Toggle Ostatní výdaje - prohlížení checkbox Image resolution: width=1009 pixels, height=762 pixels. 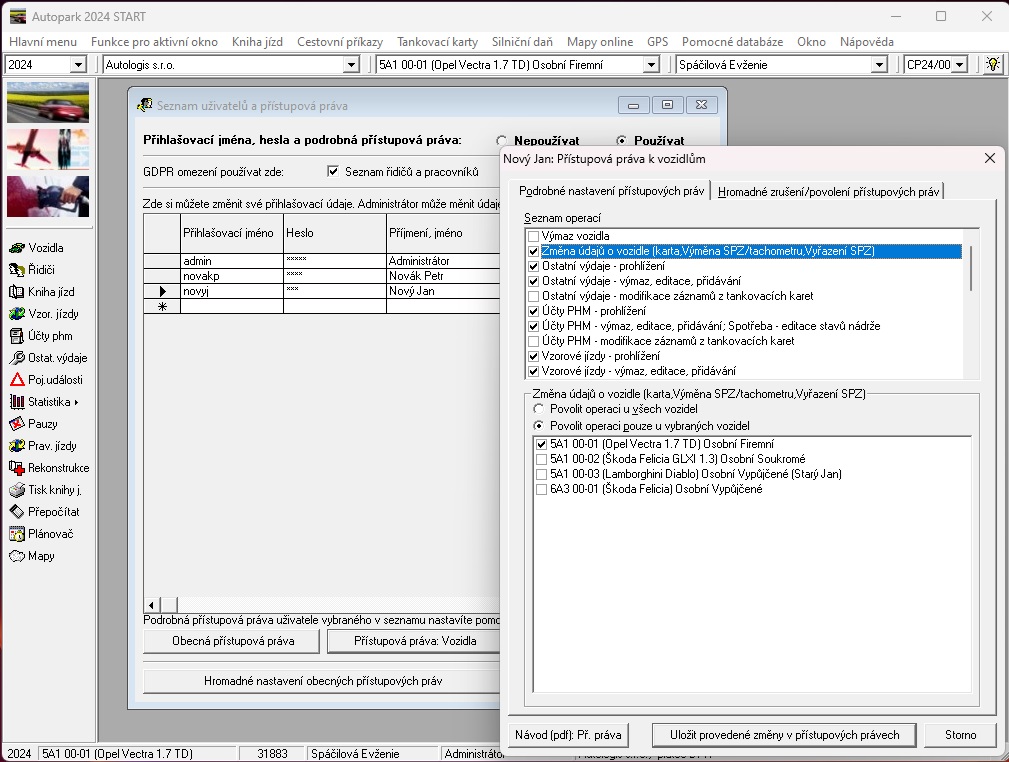(533, 266)
